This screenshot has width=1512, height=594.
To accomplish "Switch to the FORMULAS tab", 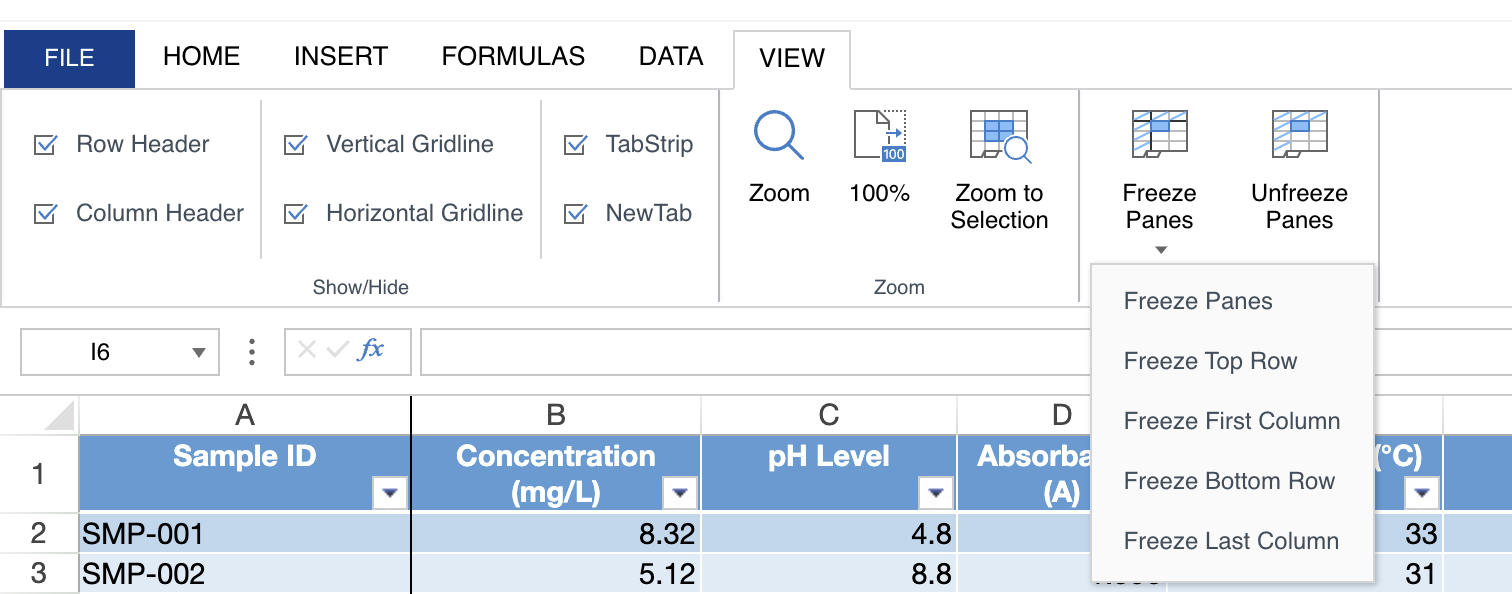I will coord(513,57).
